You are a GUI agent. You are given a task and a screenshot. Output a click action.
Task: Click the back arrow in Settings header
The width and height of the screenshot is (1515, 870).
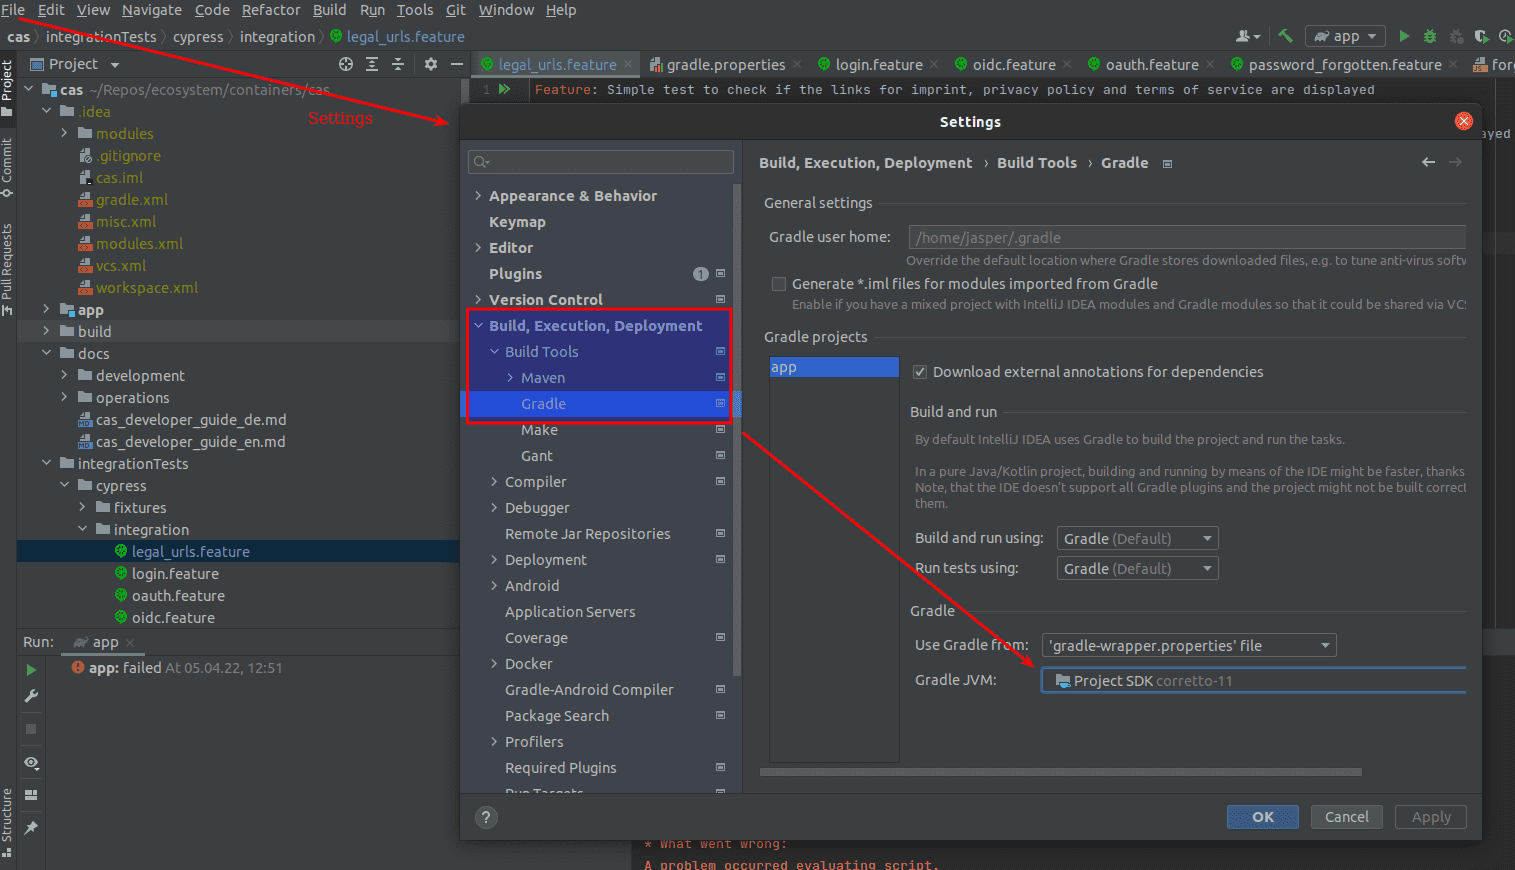click(1428, 162)
